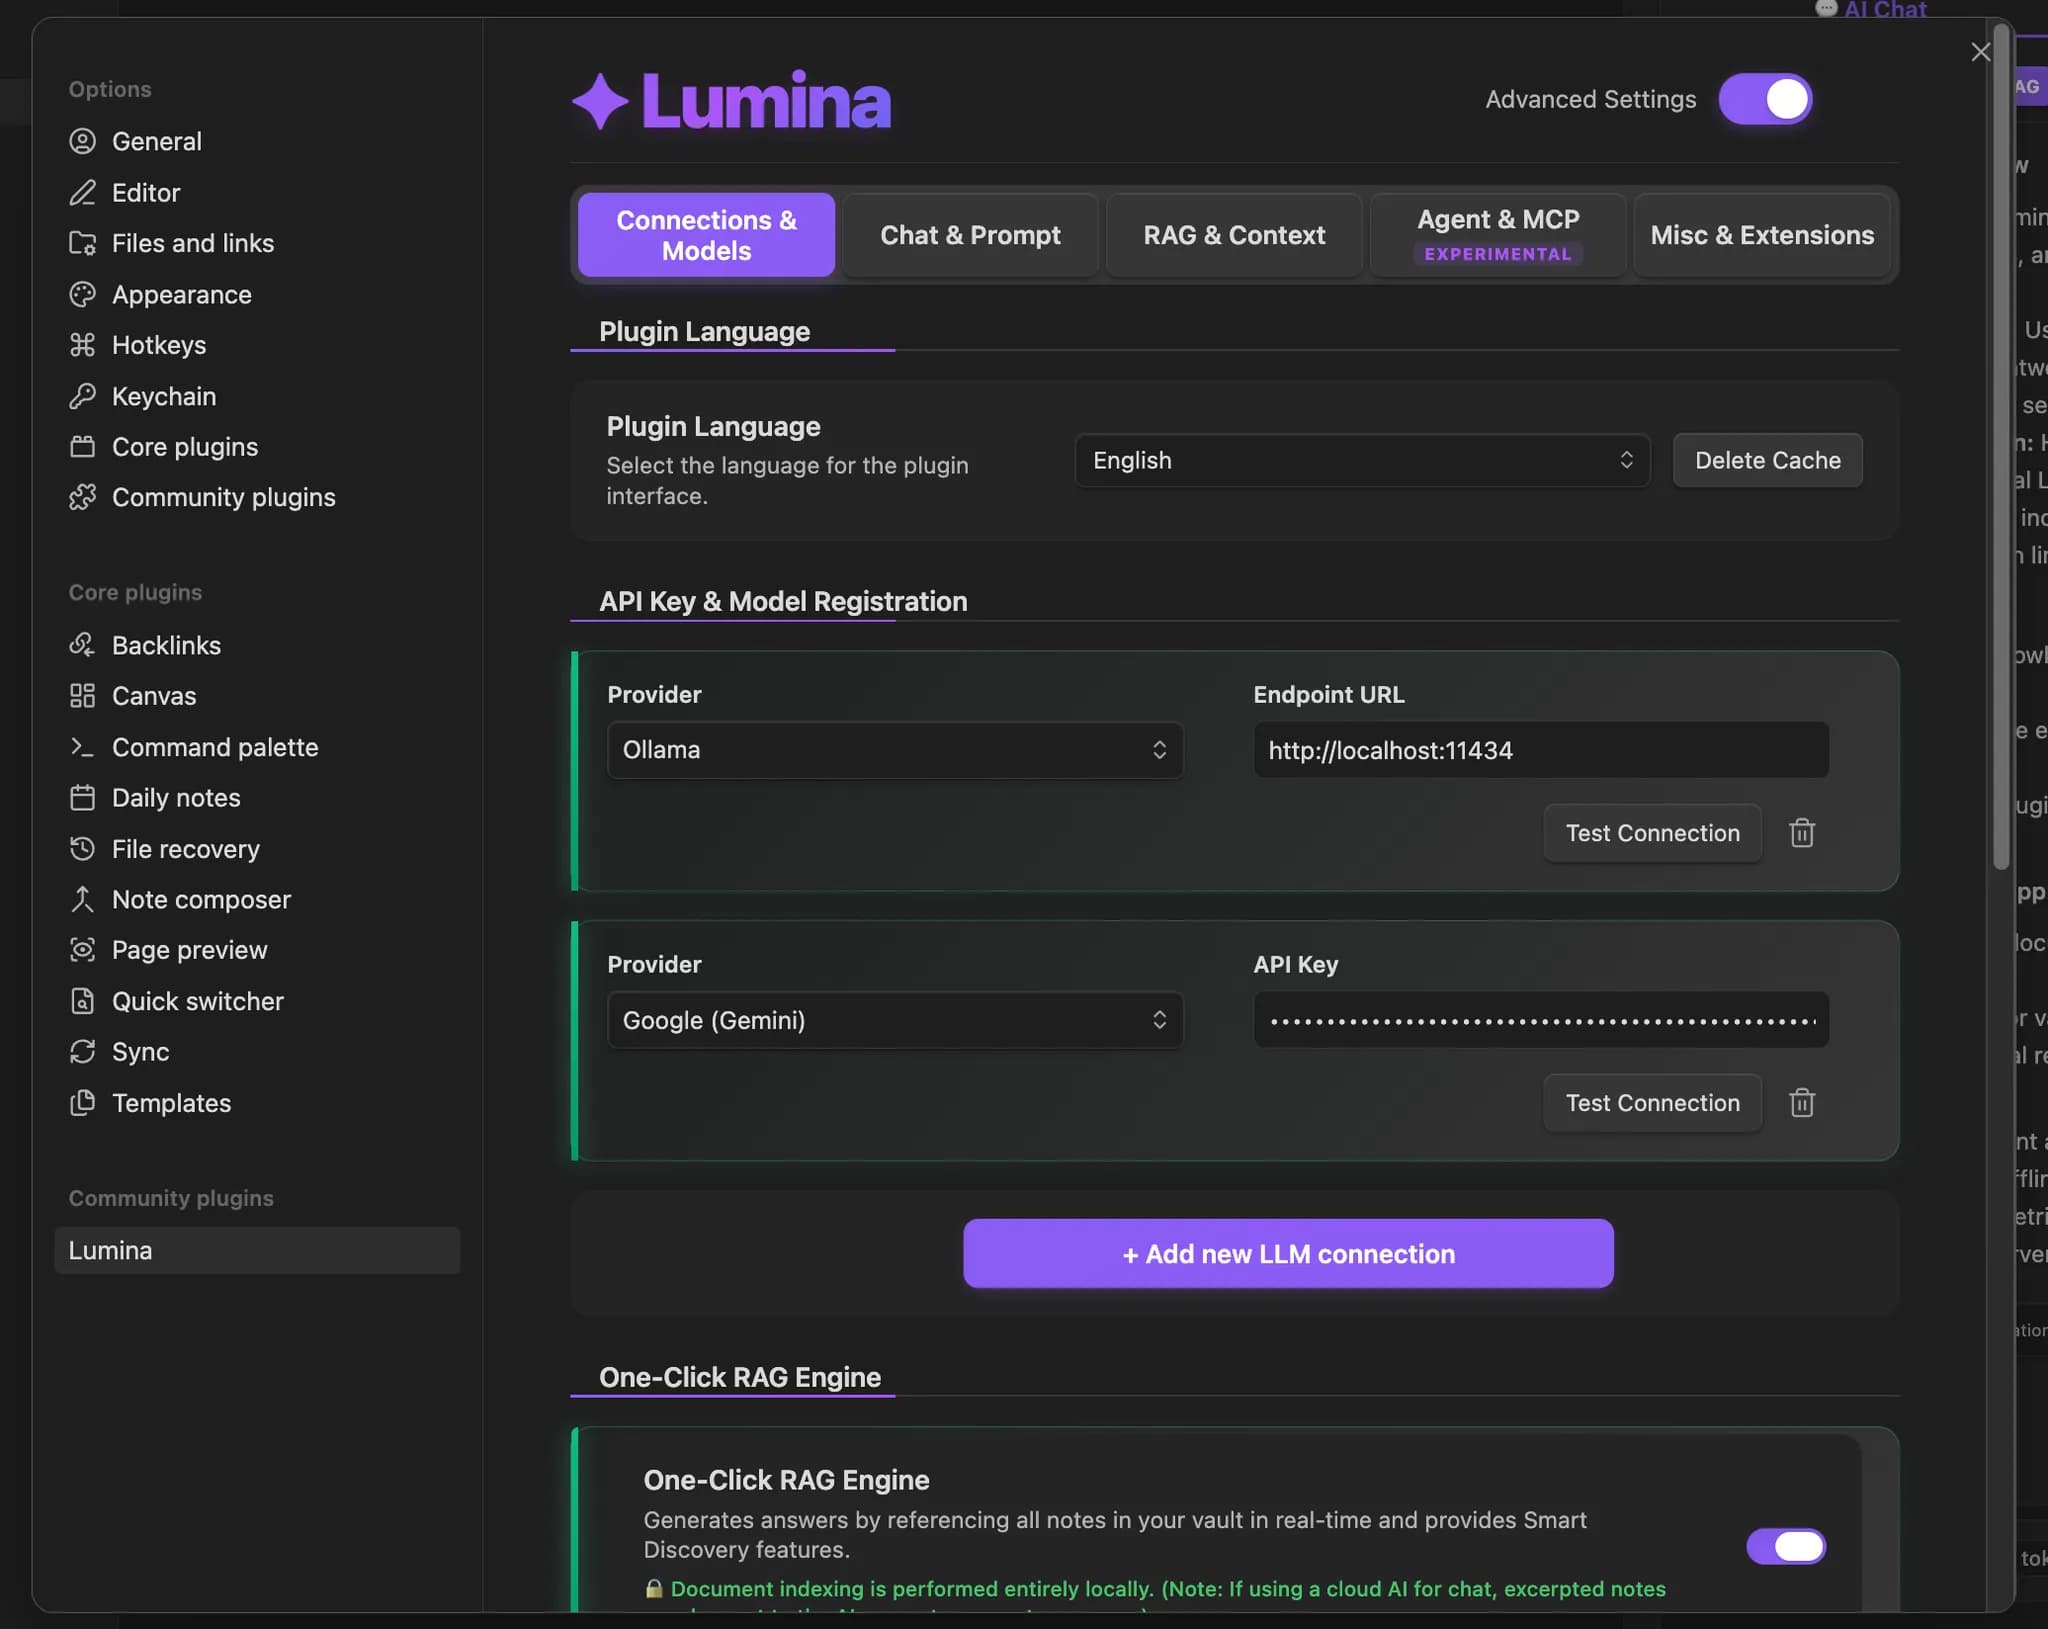Viewport: 2048px width, 1629px height.
Task: Click the Quick switcher file icon
Action: pos(82,1001)
